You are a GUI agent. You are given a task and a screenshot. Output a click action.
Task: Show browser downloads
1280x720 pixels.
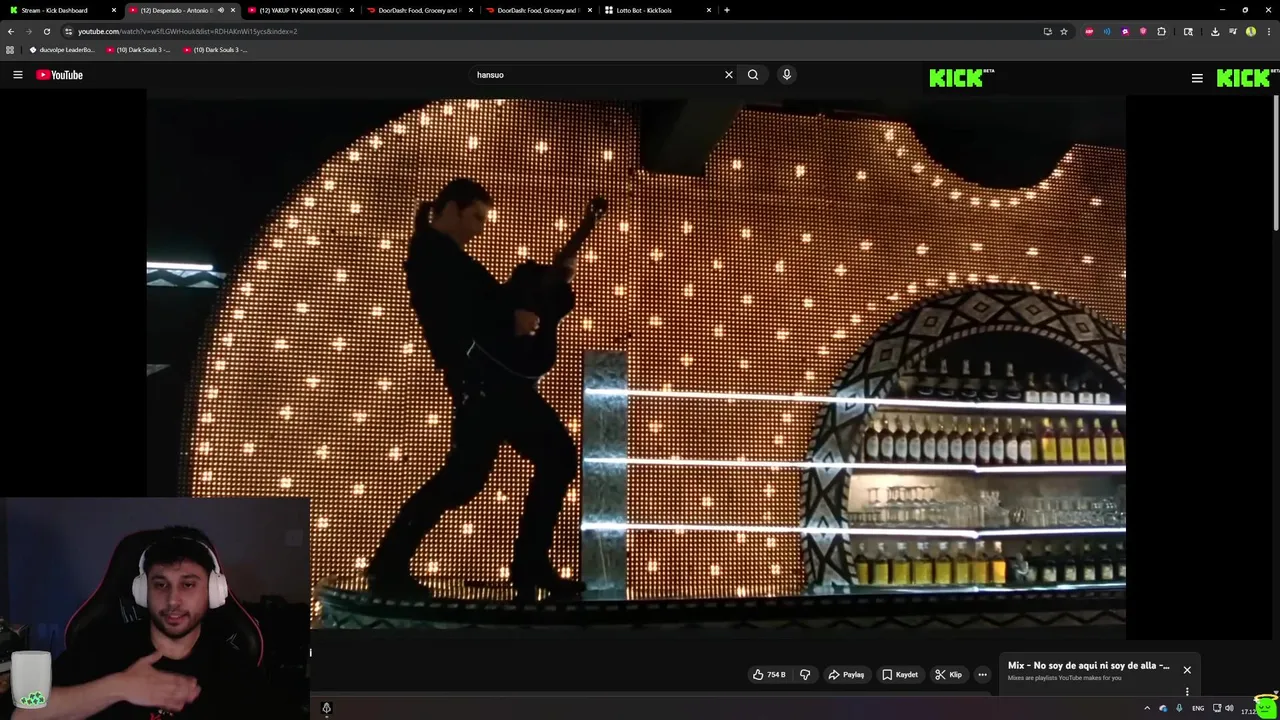1215,31
